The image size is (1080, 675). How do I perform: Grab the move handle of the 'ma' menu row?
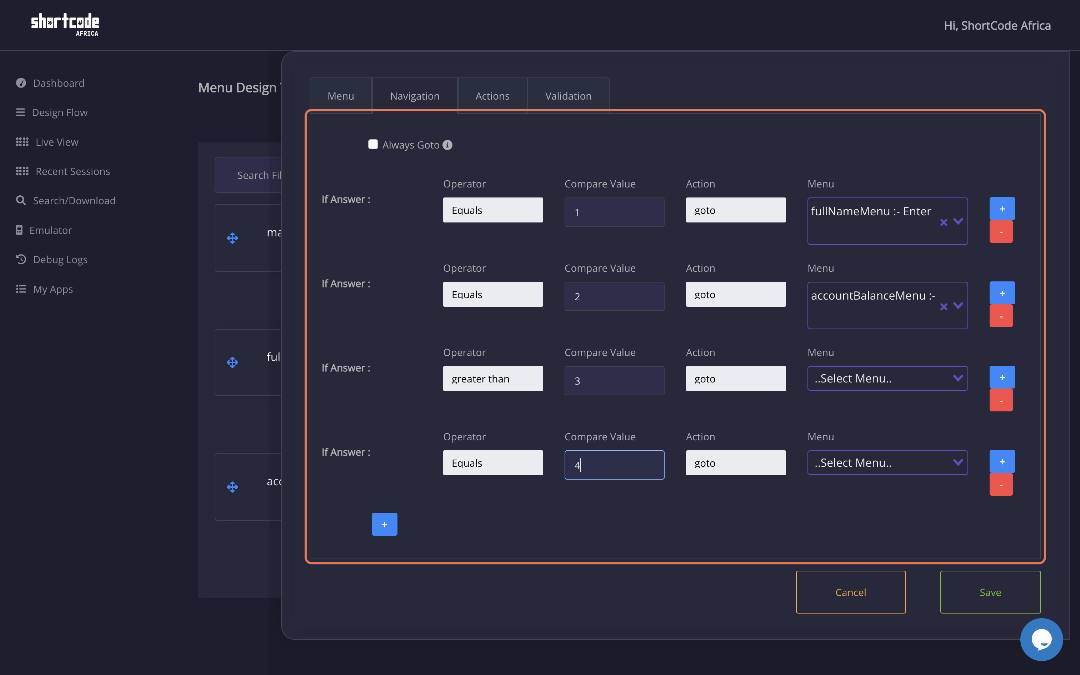[233, 238]
